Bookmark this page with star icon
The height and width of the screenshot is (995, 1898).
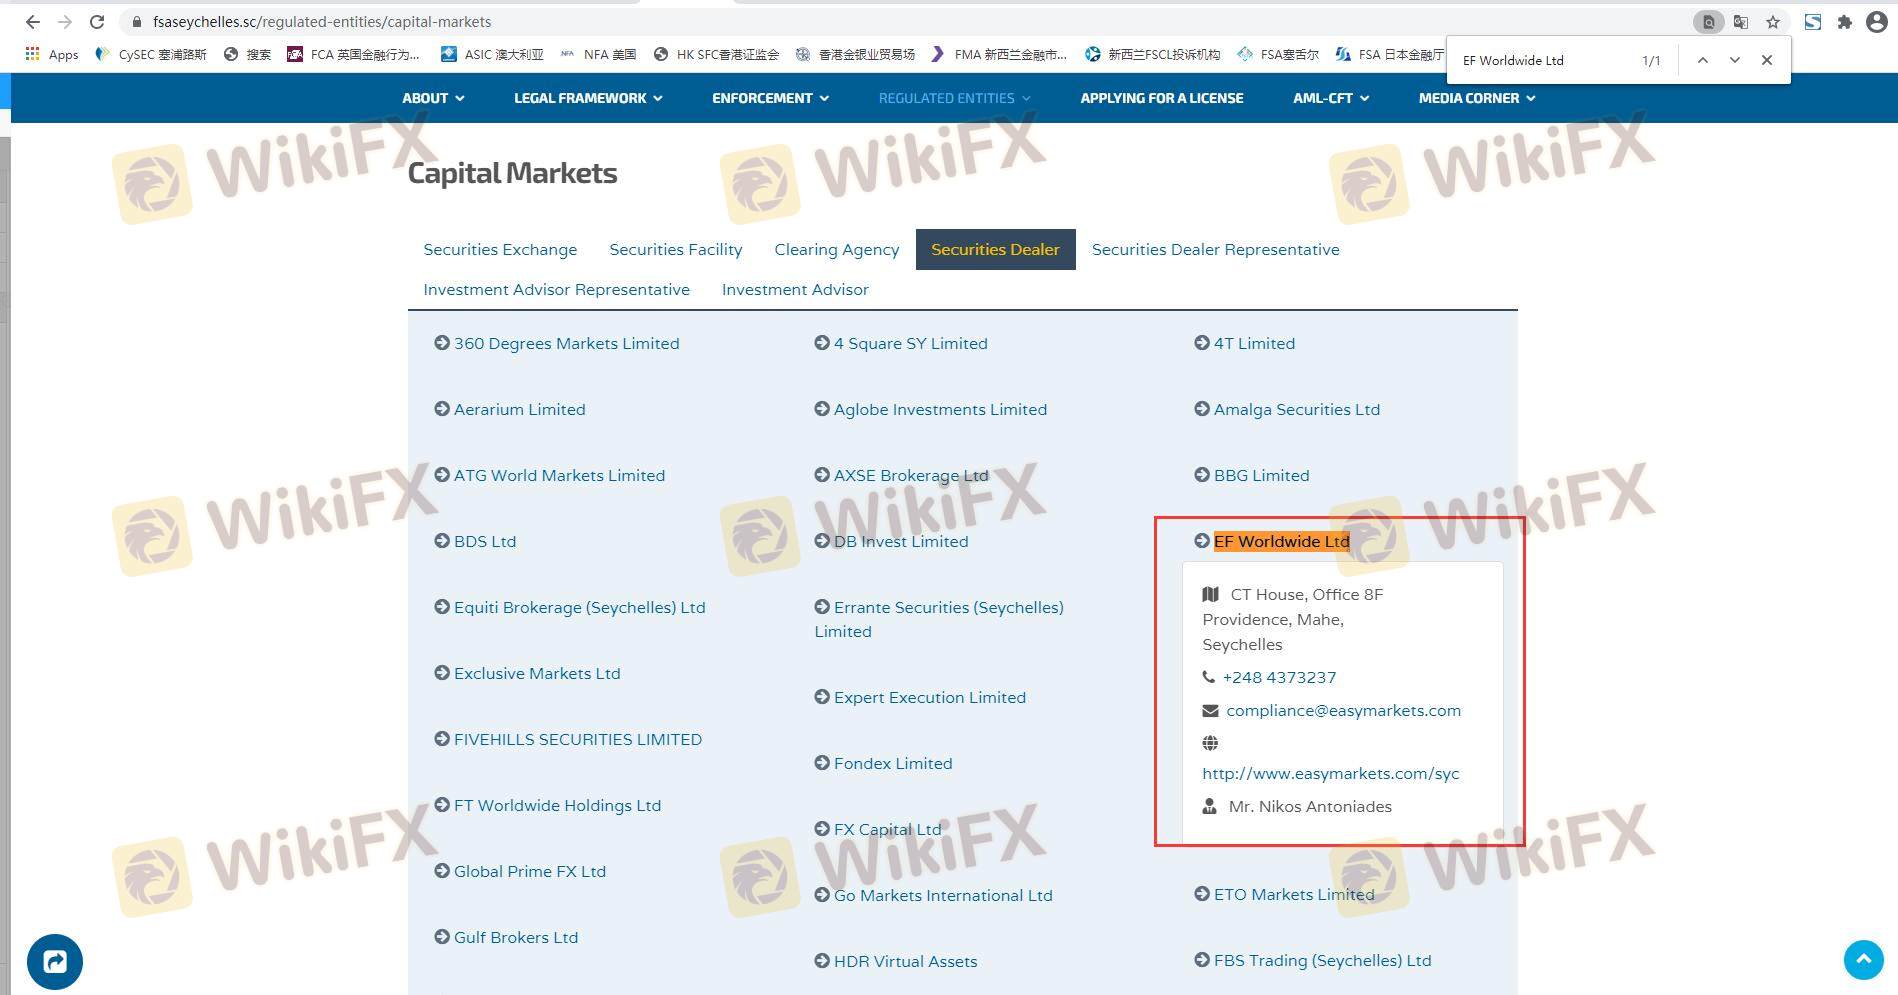[x=1773, y=22]
